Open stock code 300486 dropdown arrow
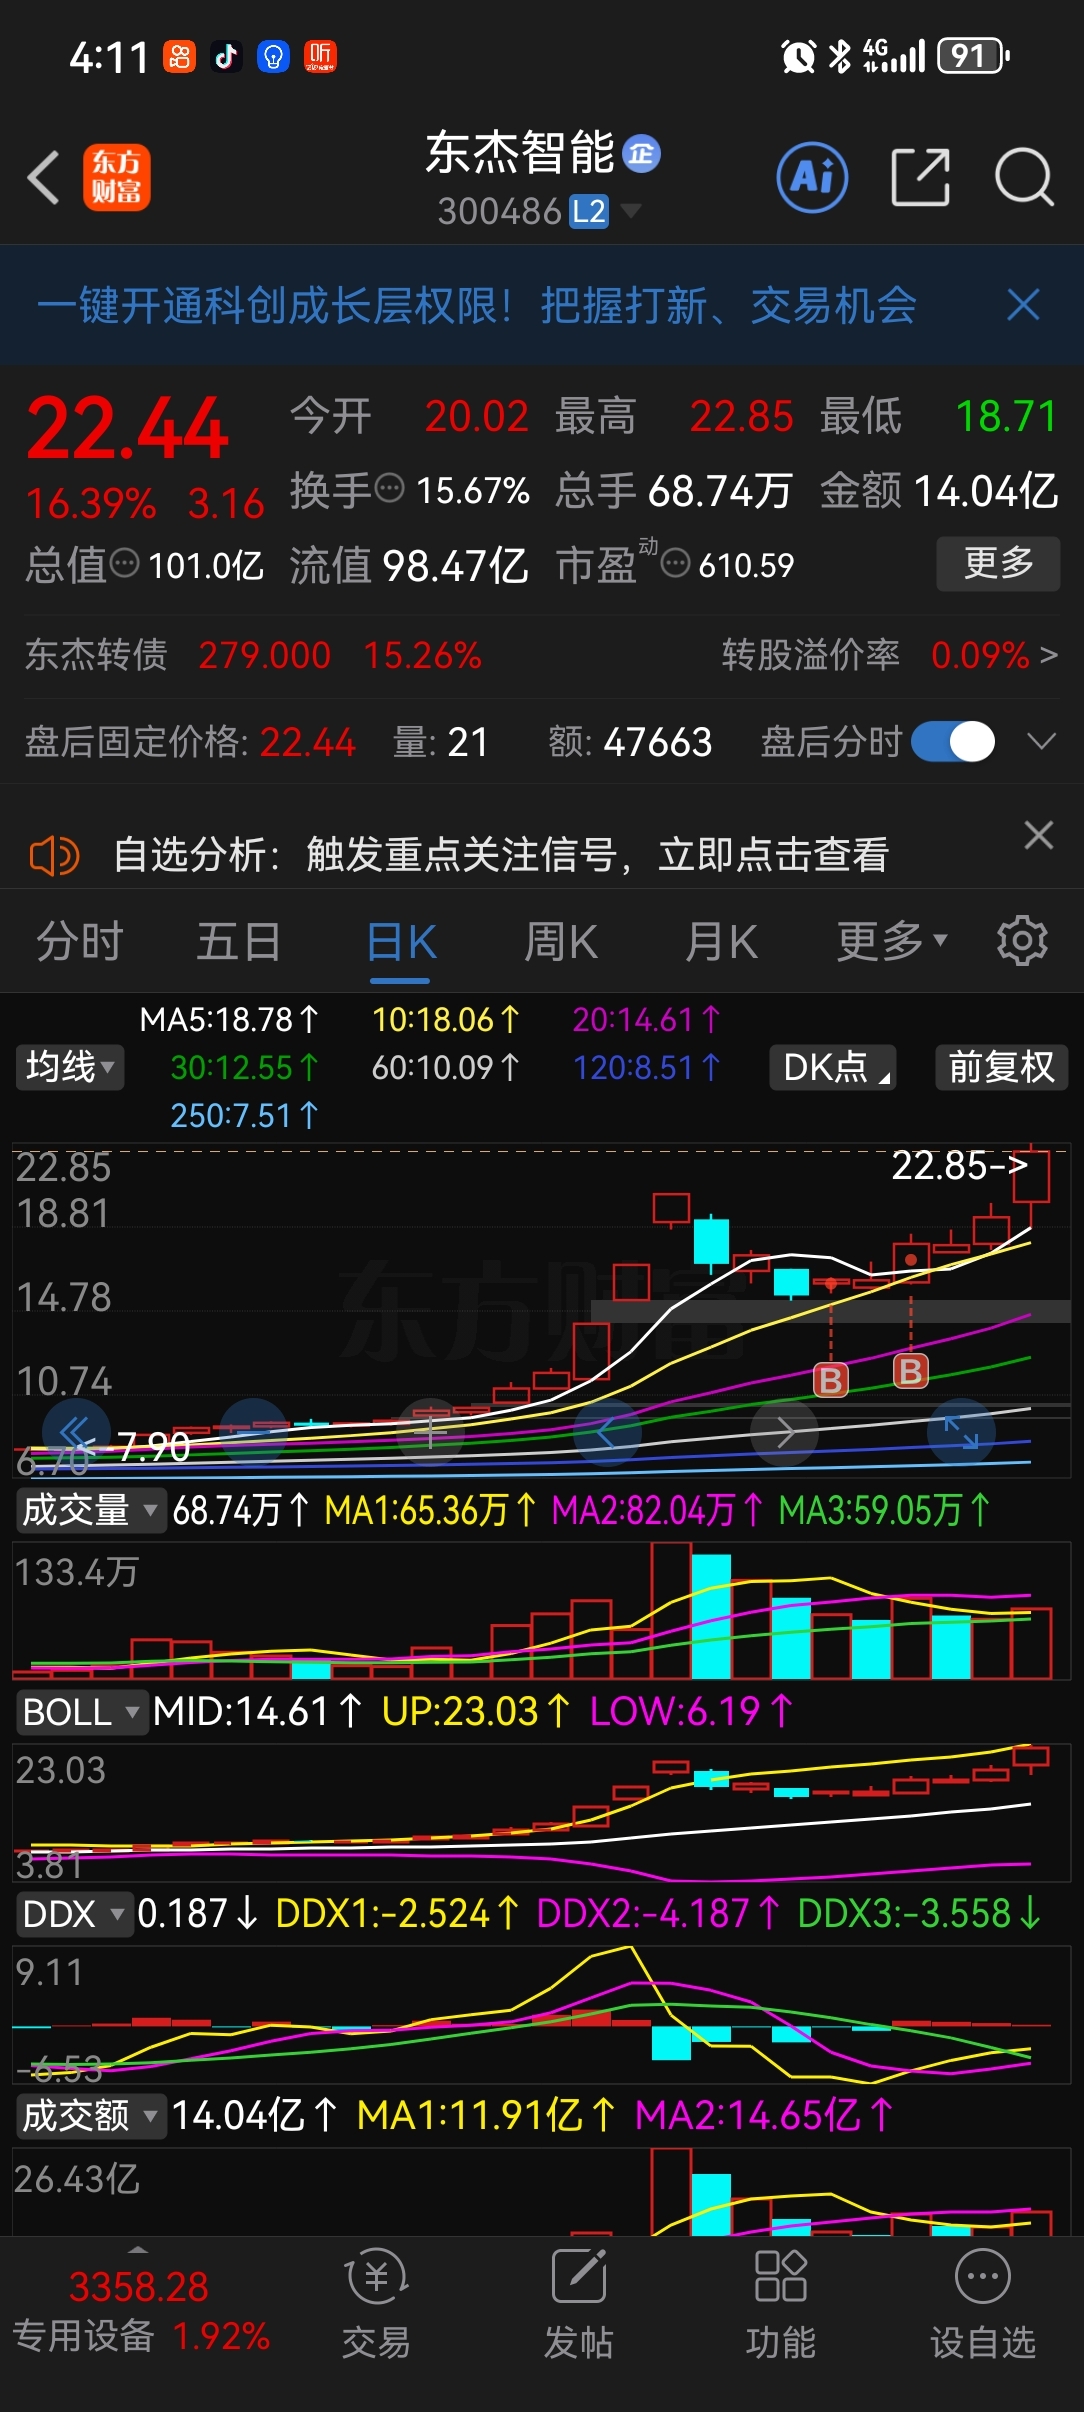Screen dimensions: 1084x2412 tap(631, 211)
